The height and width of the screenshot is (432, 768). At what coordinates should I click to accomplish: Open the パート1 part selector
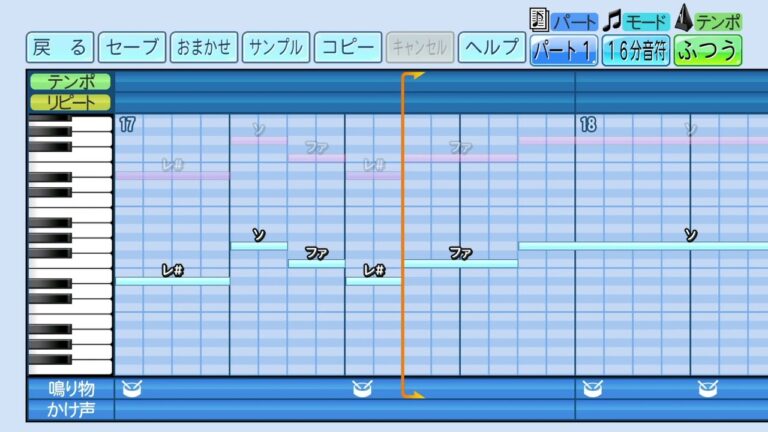click(564, 49)
